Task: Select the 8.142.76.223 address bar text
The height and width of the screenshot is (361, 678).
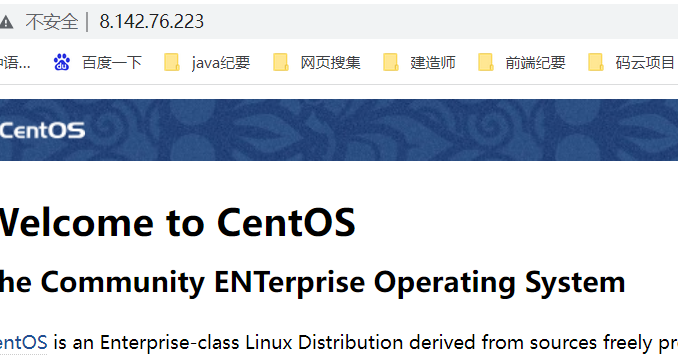Action: tap(152, 22)
